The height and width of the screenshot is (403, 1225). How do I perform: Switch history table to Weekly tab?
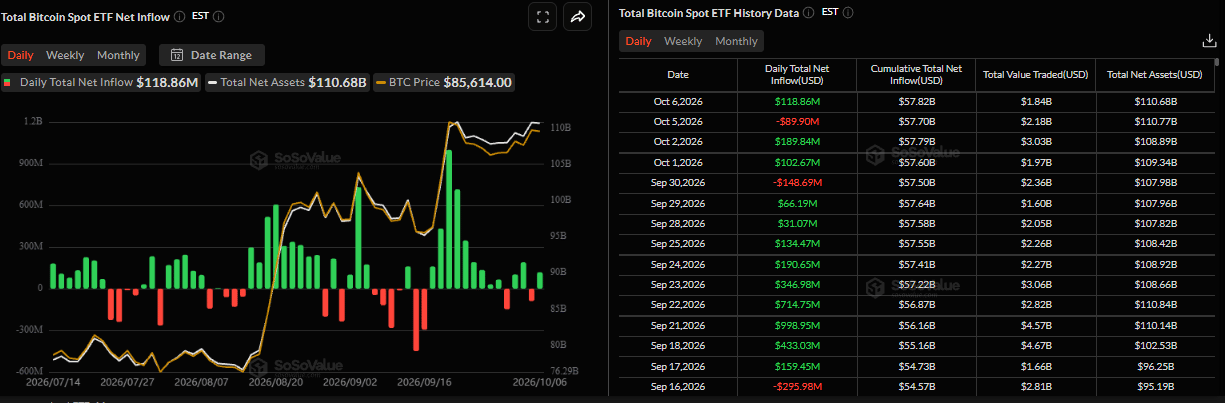pos(683,41)
